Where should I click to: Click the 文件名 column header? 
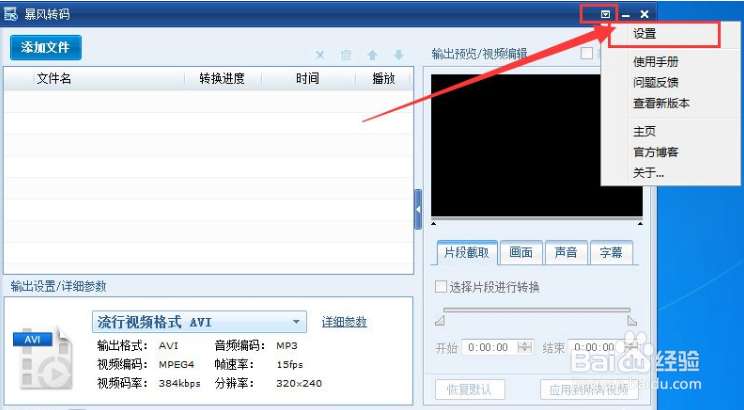pos(54,79)
